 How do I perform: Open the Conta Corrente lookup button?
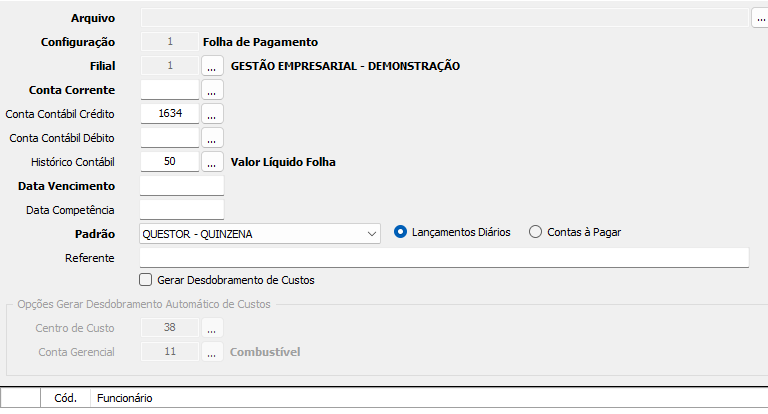coord(212,90)
